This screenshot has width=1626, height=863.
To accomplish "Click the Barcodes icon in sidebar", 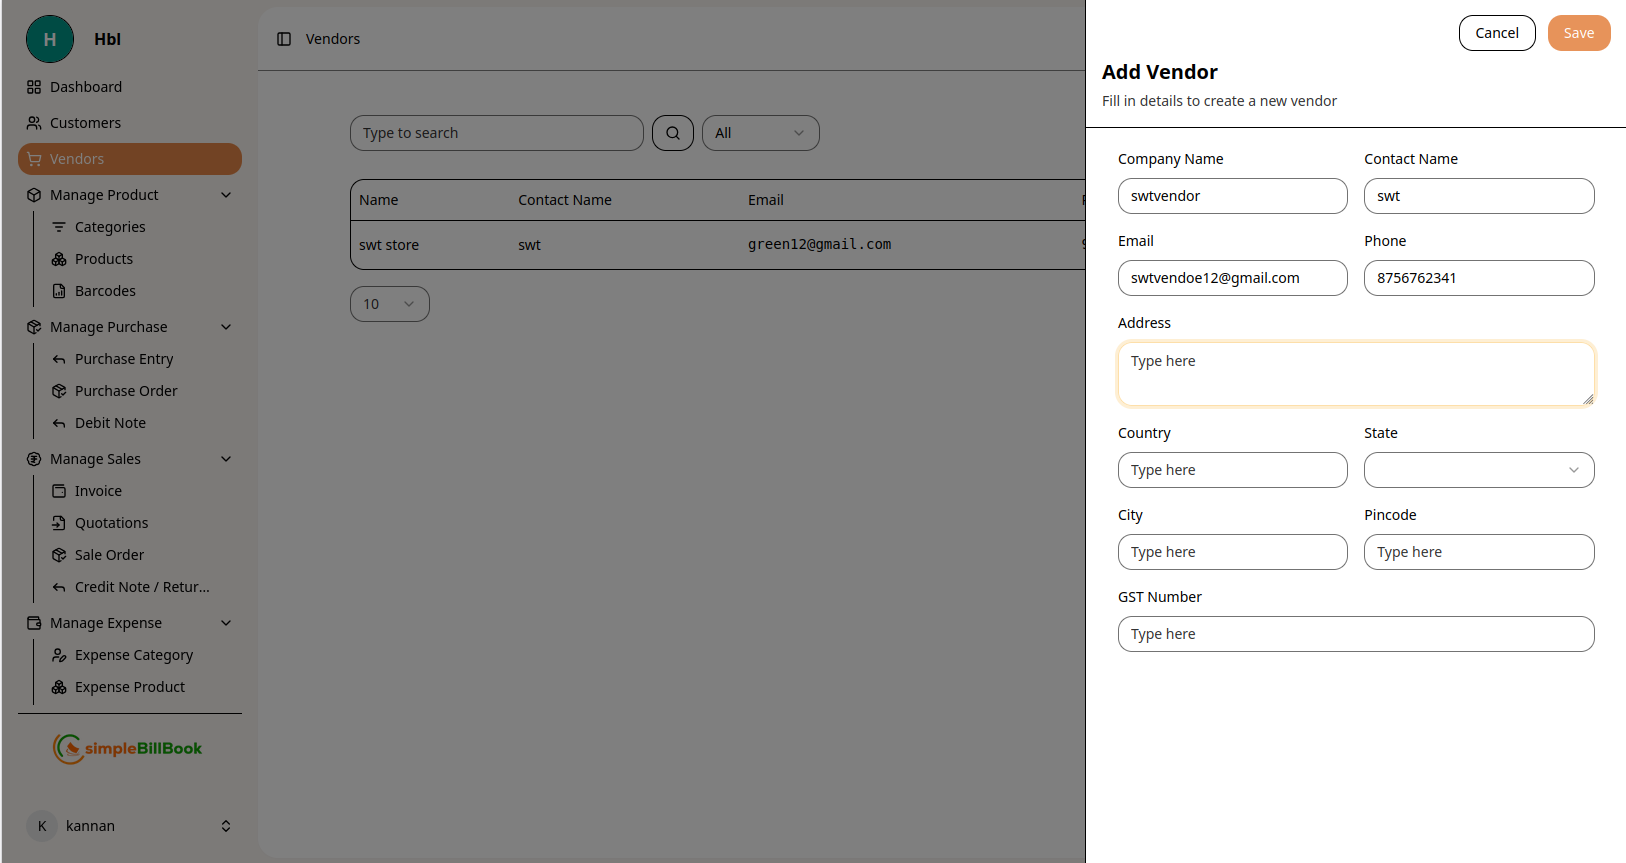I will pos(59,291).
